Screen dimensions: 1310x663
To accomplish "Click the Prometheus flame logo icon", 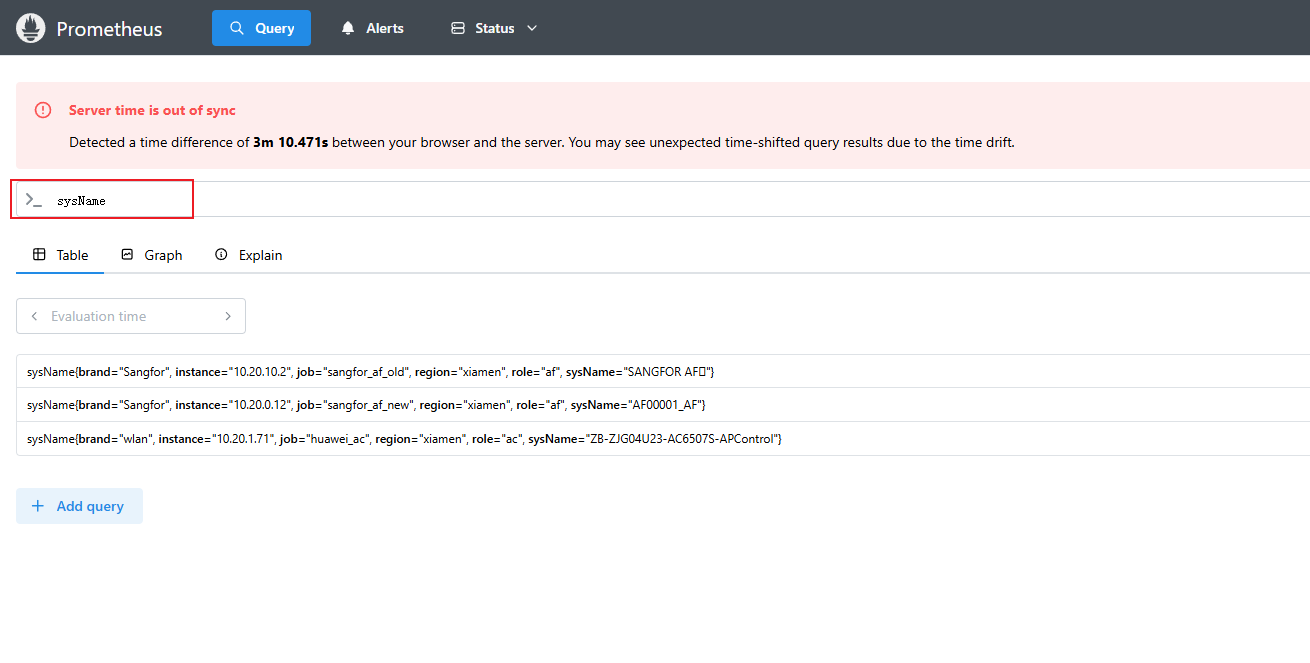I will click(x=31, y=28).
